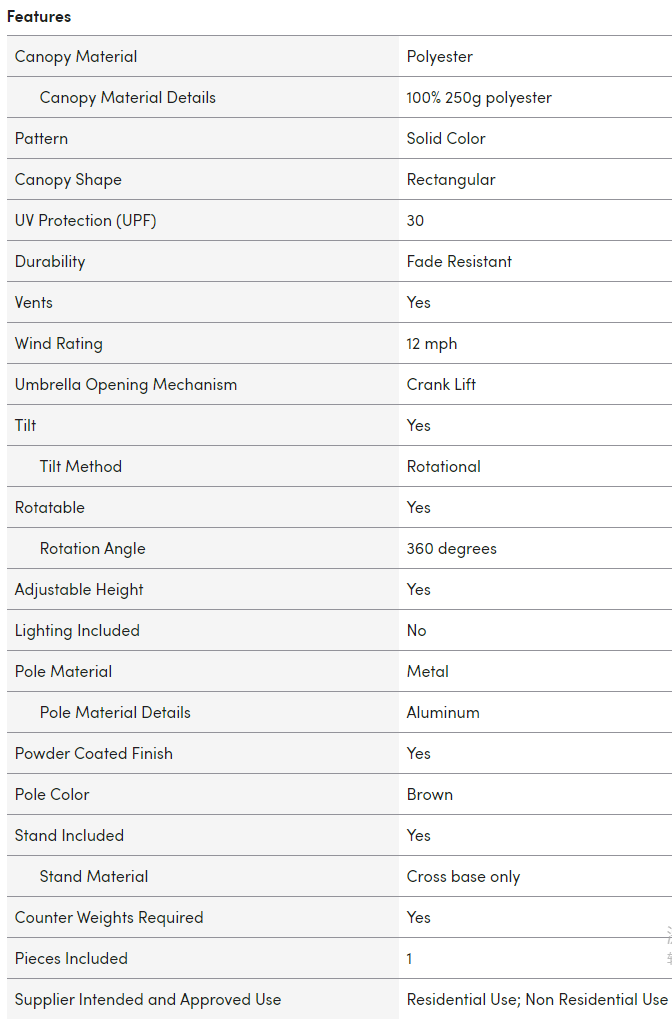The image size is (672, 1019).
Task: Select the Fade Resistant durability value
Action: coord(459,262)
